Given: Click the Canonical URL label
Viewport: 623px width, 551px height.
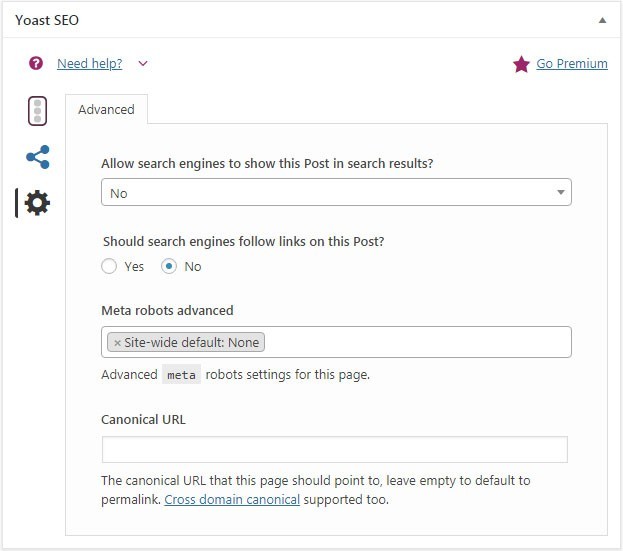Looking at the screenshot, I should (x=143, y=420).
